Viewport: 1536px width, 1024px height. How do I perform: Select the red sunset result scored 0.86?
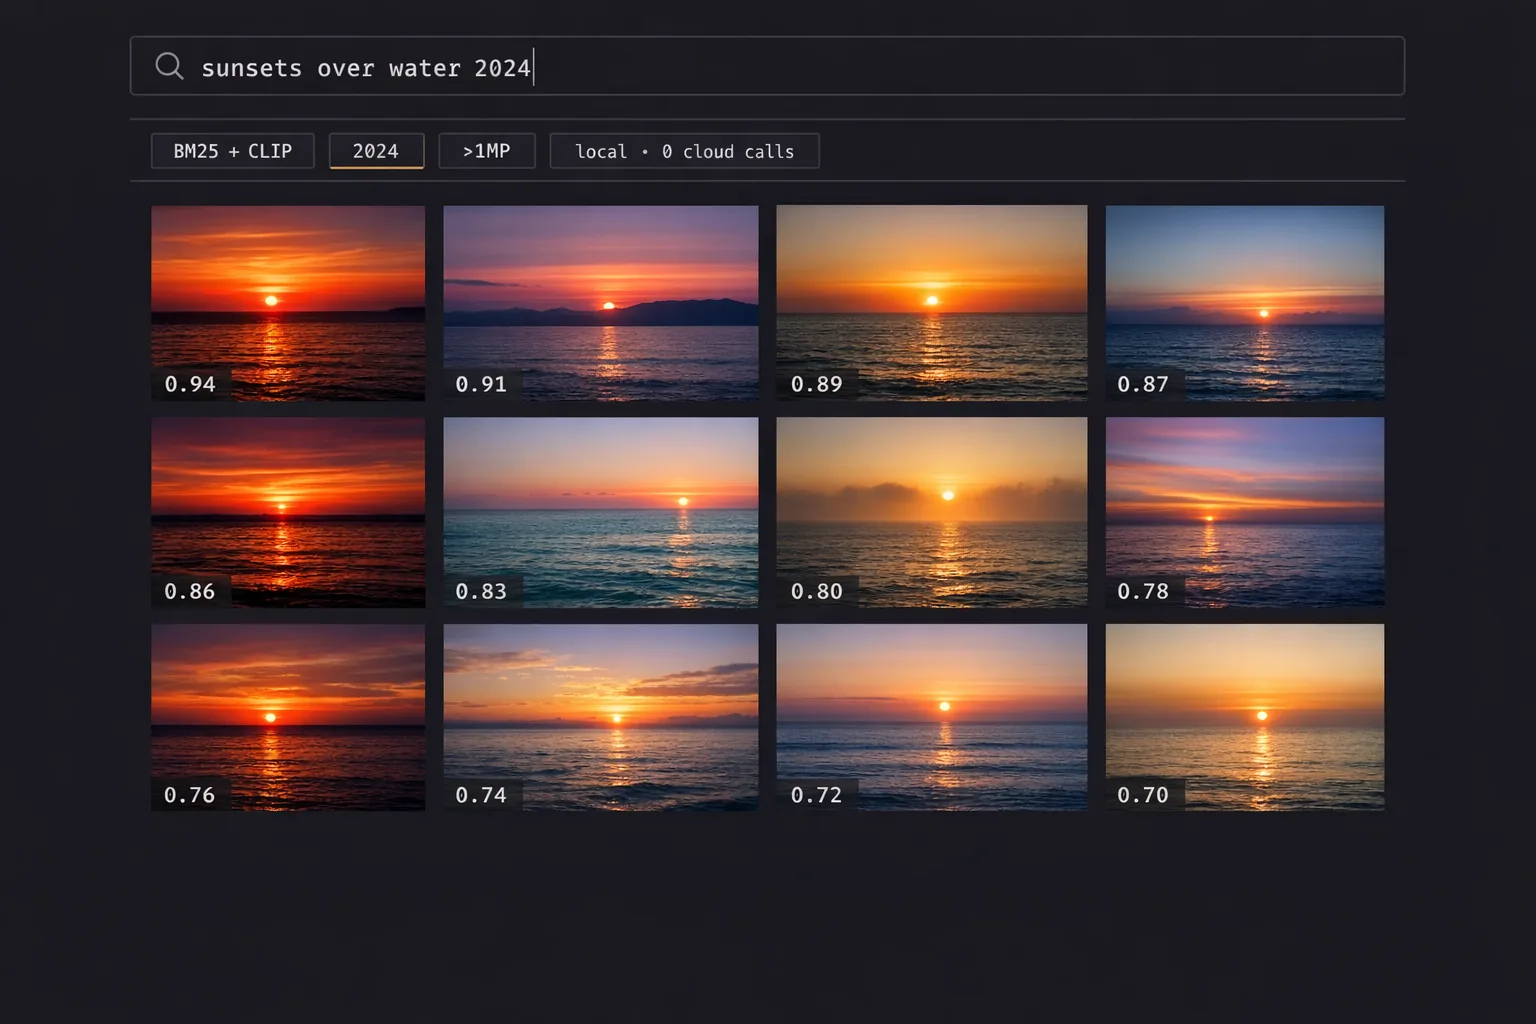(x=288, y=512)
